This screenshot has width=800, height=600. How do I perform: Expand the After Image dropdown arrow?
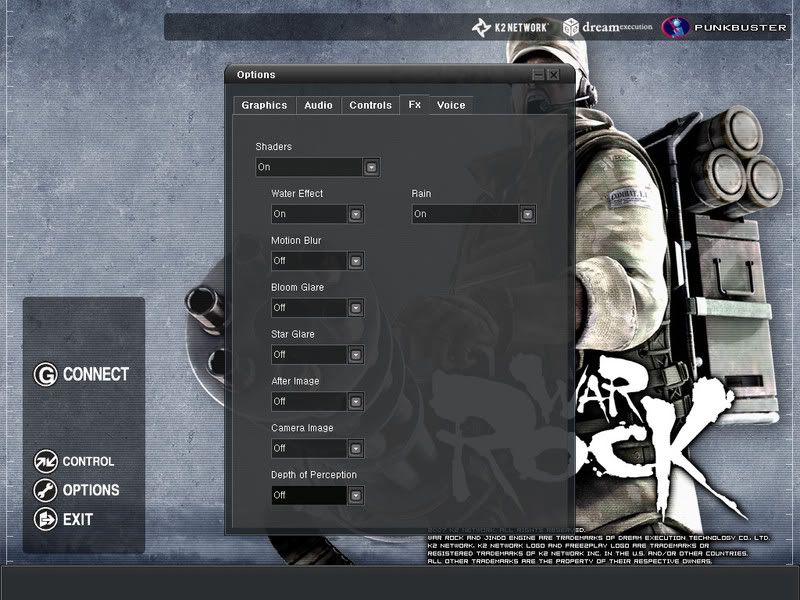pos(356,402)
